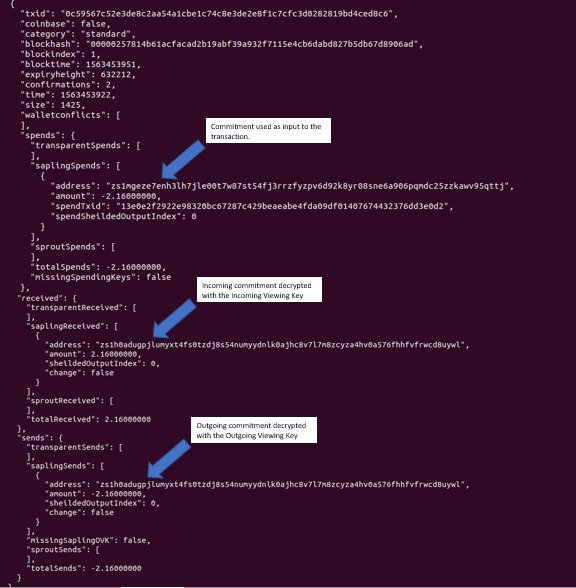Click the txid hash value
This screenshot has width=576, height=588.
[x=226, y=14]
